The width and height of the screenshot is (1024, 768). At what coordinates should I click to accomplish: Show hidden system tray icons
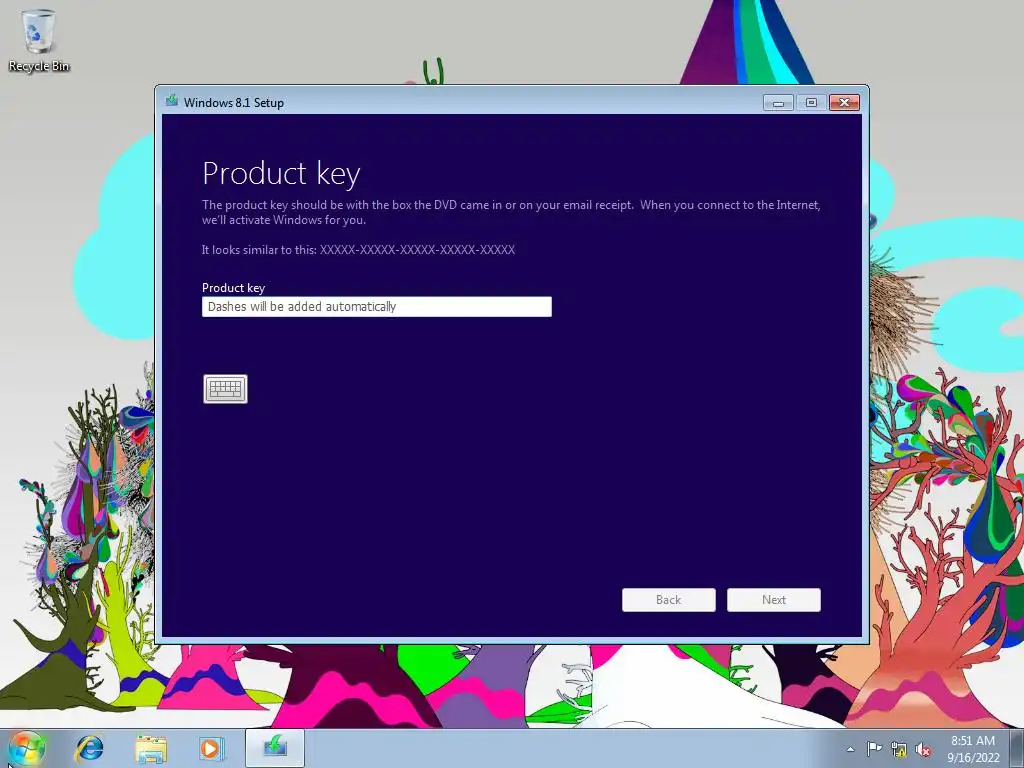(850, 749)
